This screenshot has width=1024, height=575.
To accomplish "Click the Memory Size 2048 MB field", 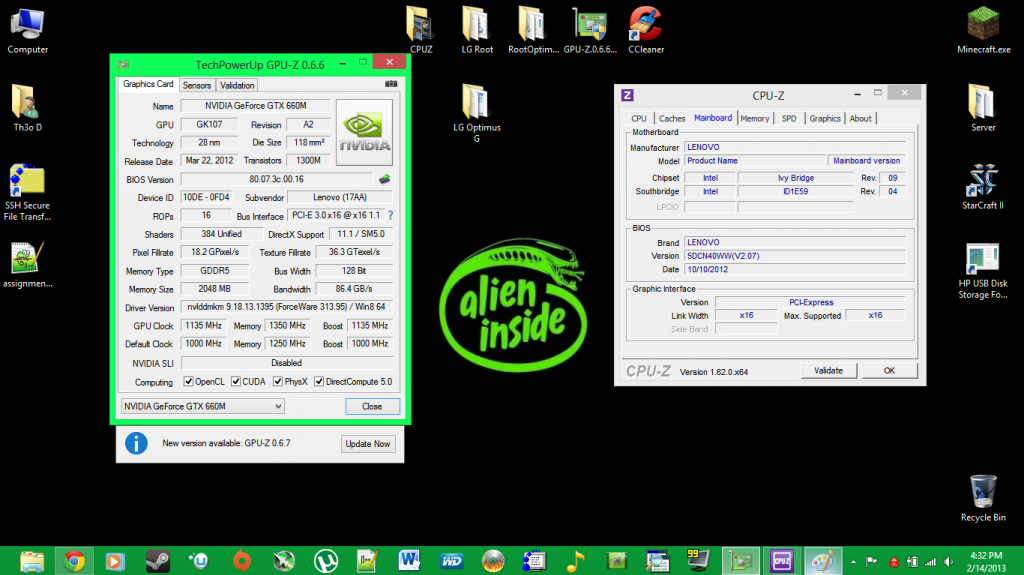I will pos(215,289).
